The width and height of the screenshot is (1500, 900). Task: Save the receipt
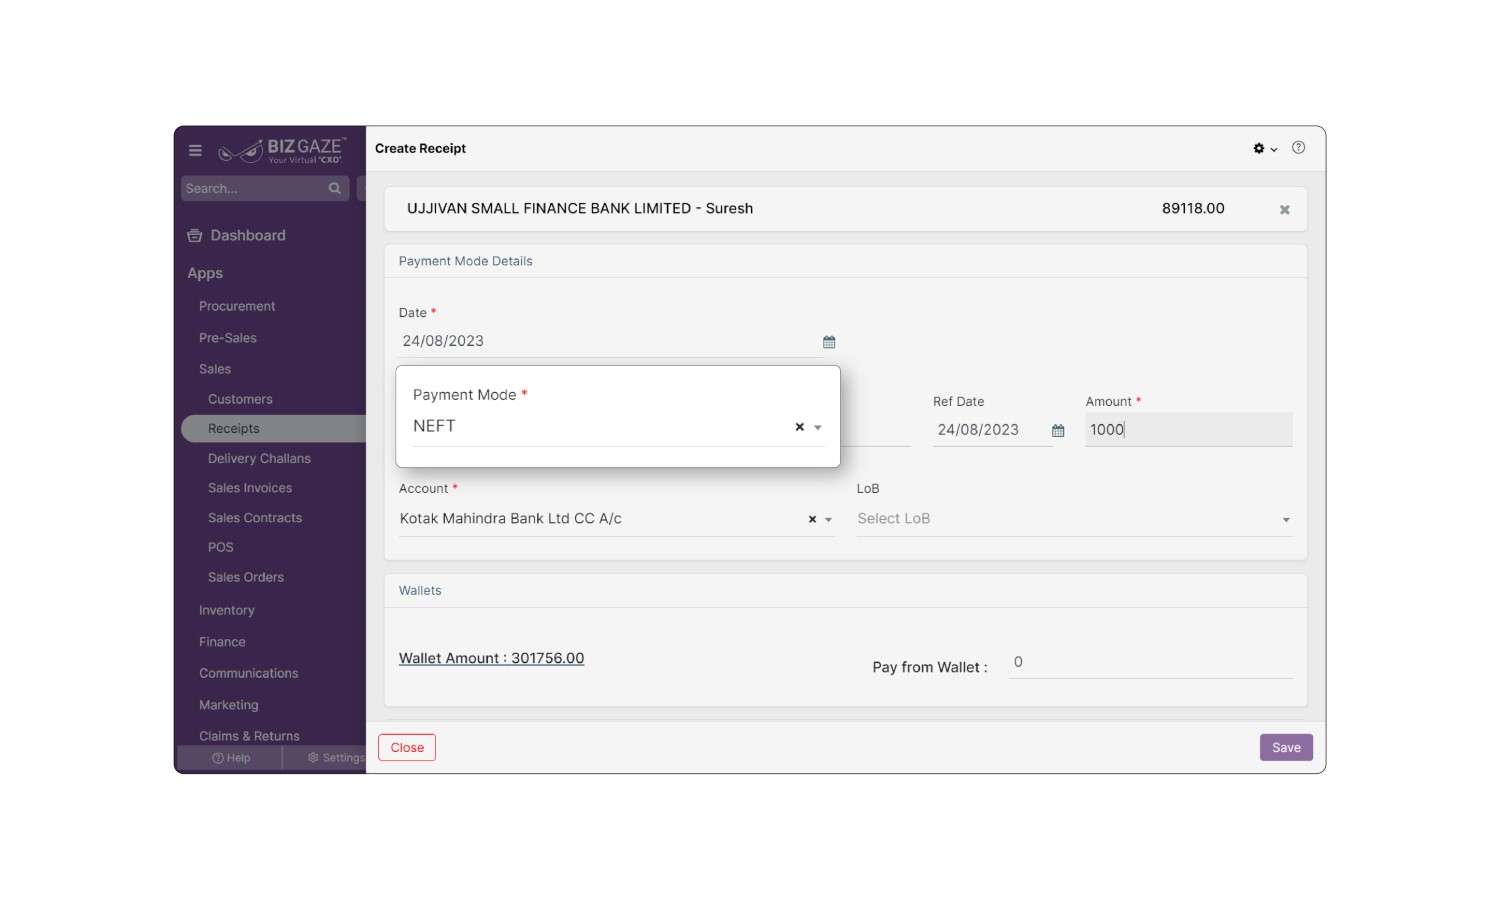(x=1286, y=748)
